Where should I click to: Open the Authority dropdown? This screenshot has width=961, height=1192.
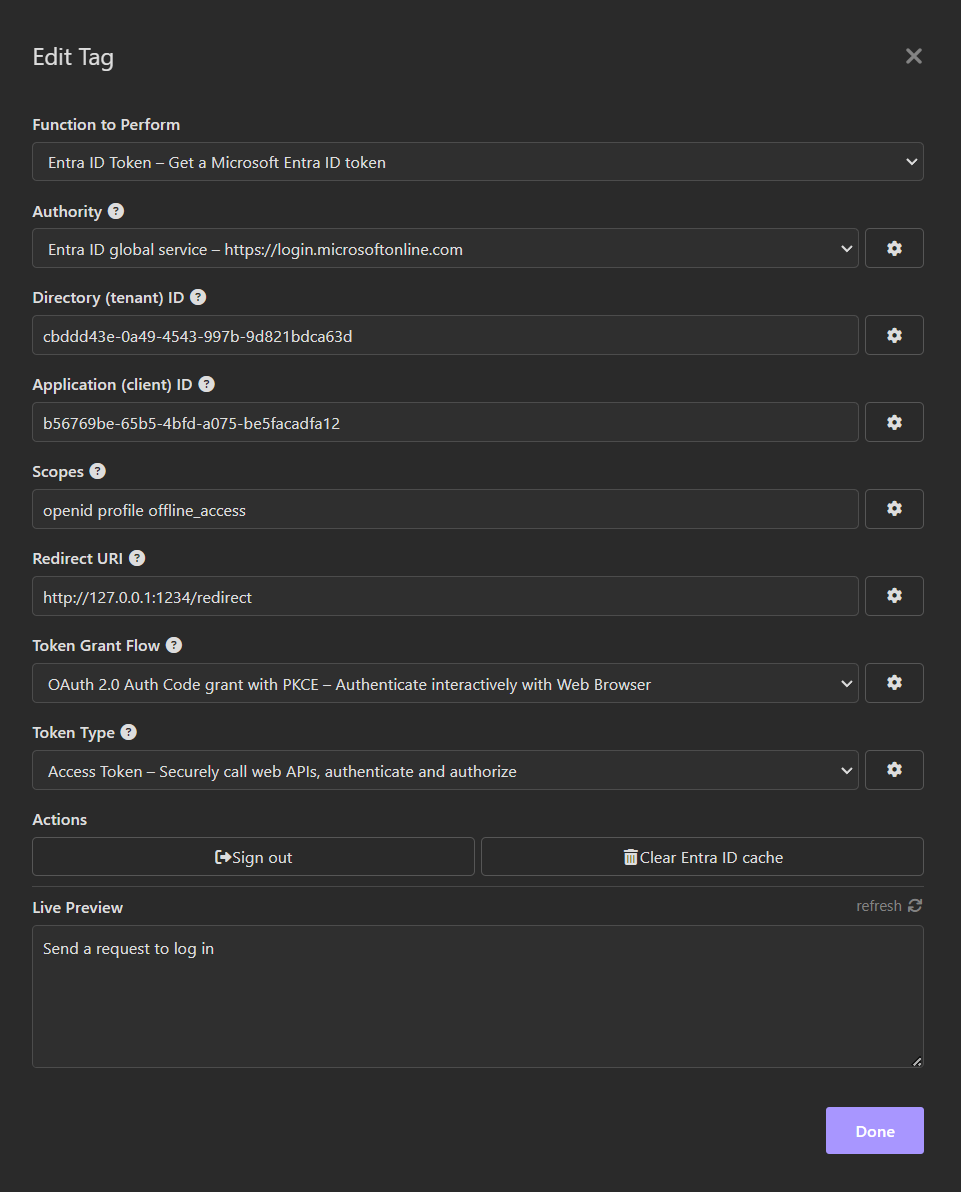445,249
